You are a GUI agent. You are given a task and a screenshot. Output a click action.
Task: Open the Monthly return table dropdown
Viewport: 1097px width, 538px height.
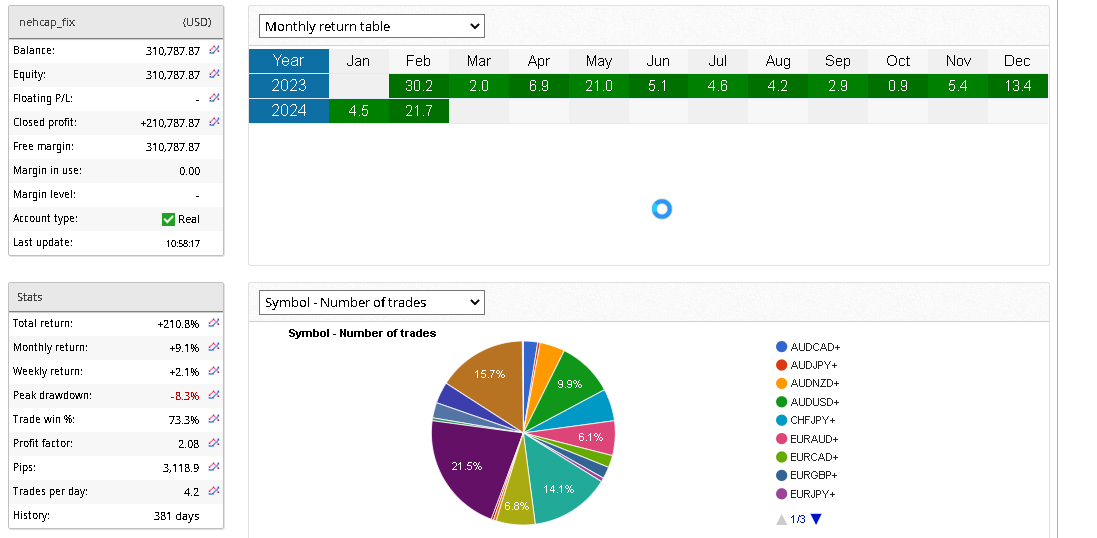(371, 26)
